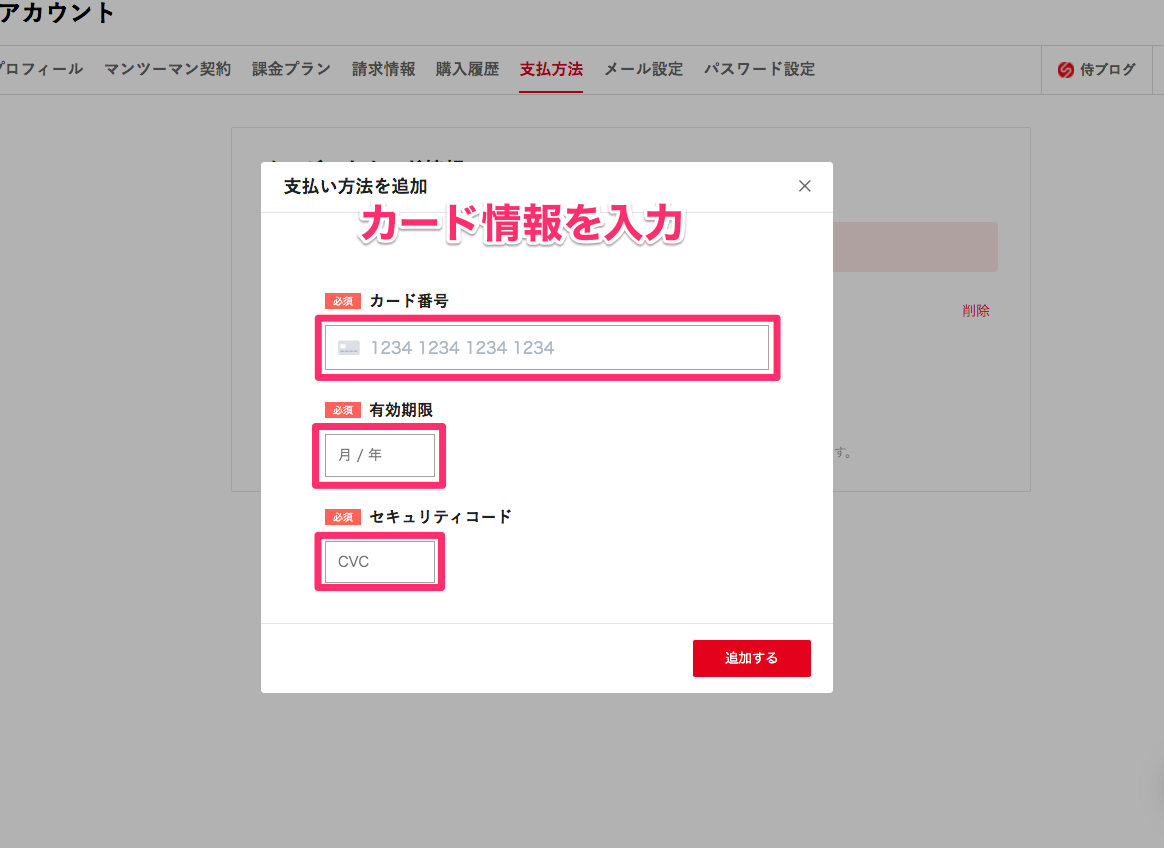This screenshot has height=848, width=1164.
Task: Click the 侍ブログ logo icon
Action: point(1066,70)
